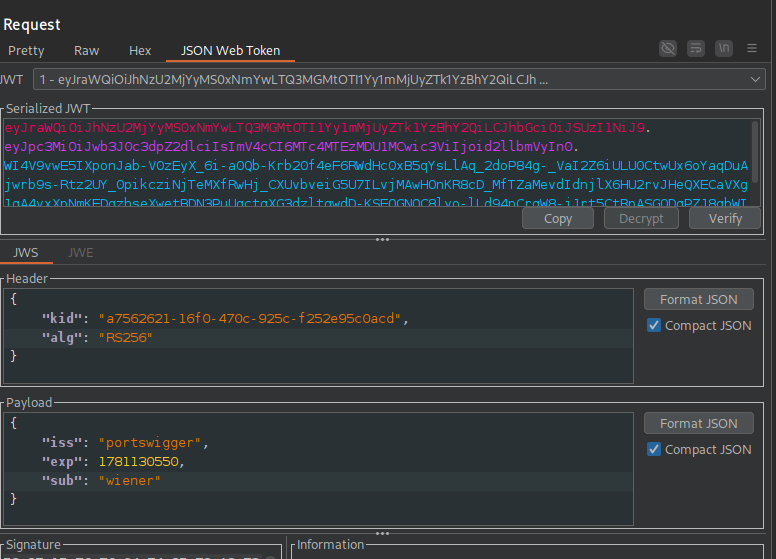Click the Decrypt button

[641, 219]
